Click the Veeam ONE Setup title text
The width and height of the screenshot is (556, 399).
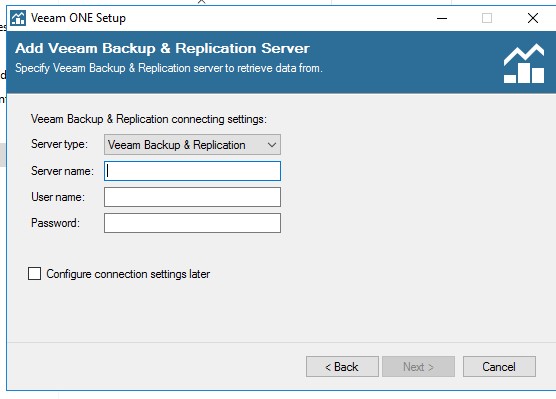78,18
